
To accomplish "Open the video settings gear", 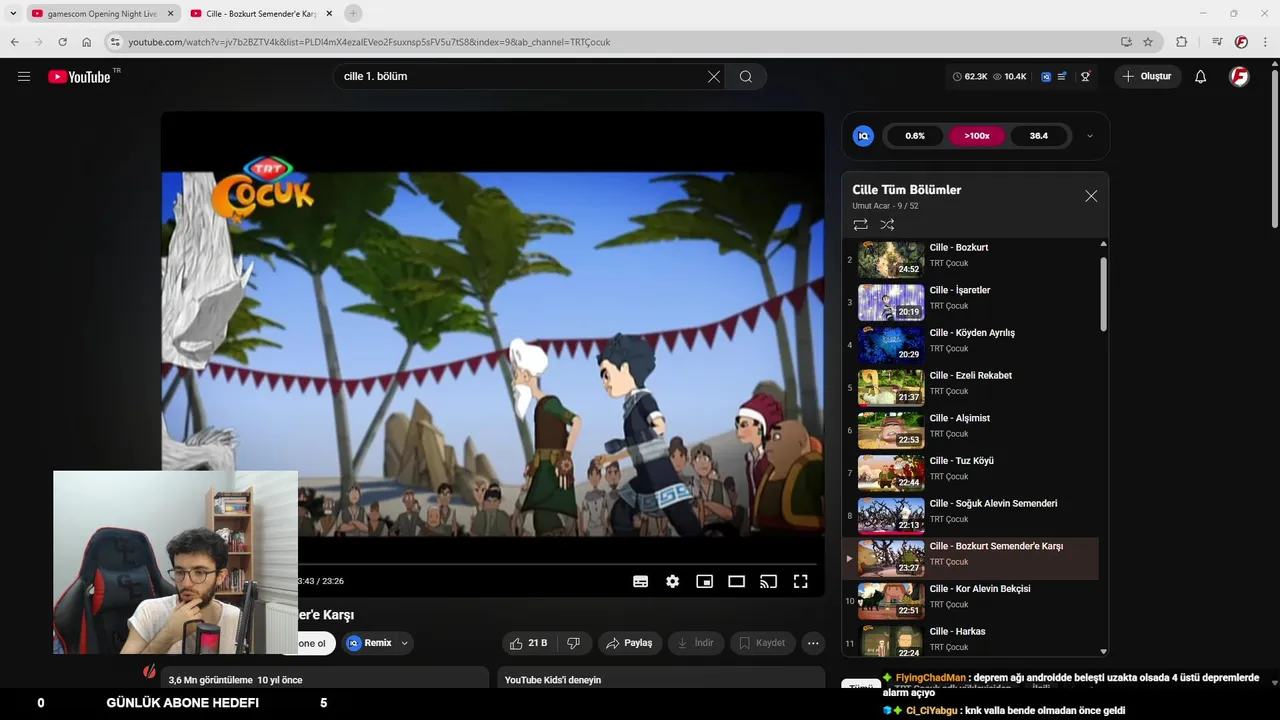I will 673,581.
